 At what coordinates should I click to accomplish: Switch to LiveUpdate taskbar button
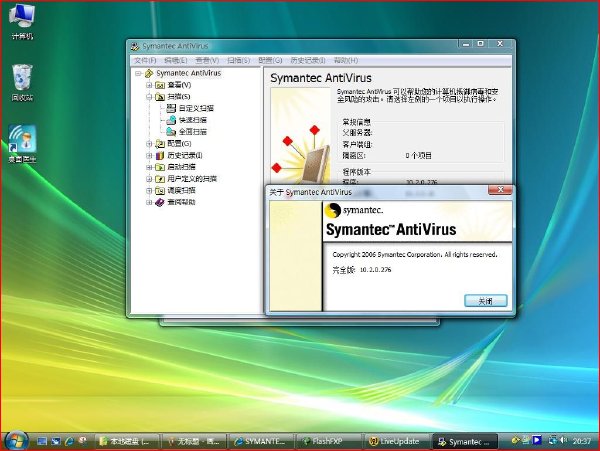tap(397, 441)
